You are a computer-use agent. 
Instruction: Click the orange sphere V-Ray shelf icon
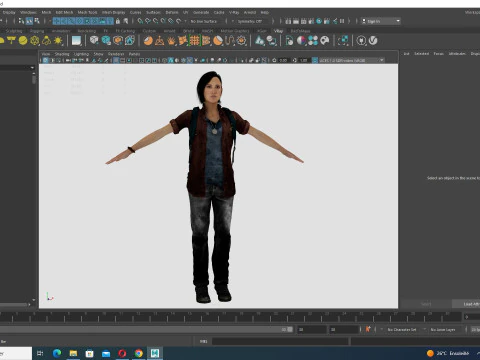[148, 41]
